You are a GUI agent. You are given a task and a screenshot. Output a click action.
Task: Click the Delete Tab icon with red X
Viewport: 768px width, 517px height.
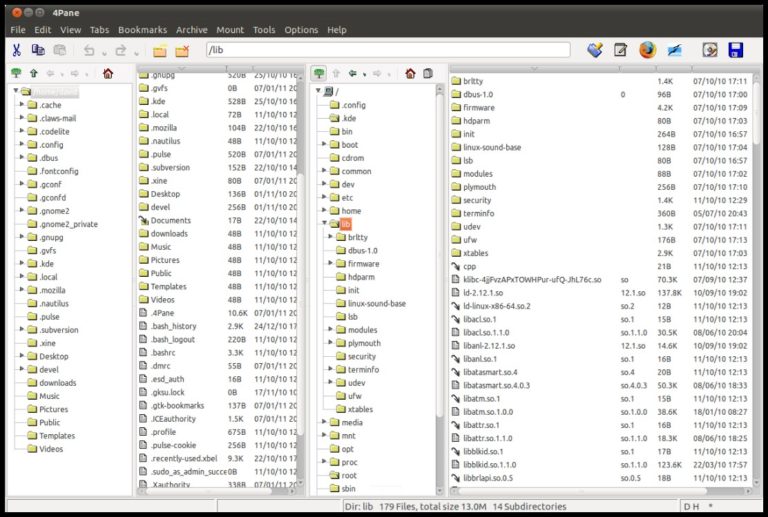pyautogui.click(x=182, y=50)
